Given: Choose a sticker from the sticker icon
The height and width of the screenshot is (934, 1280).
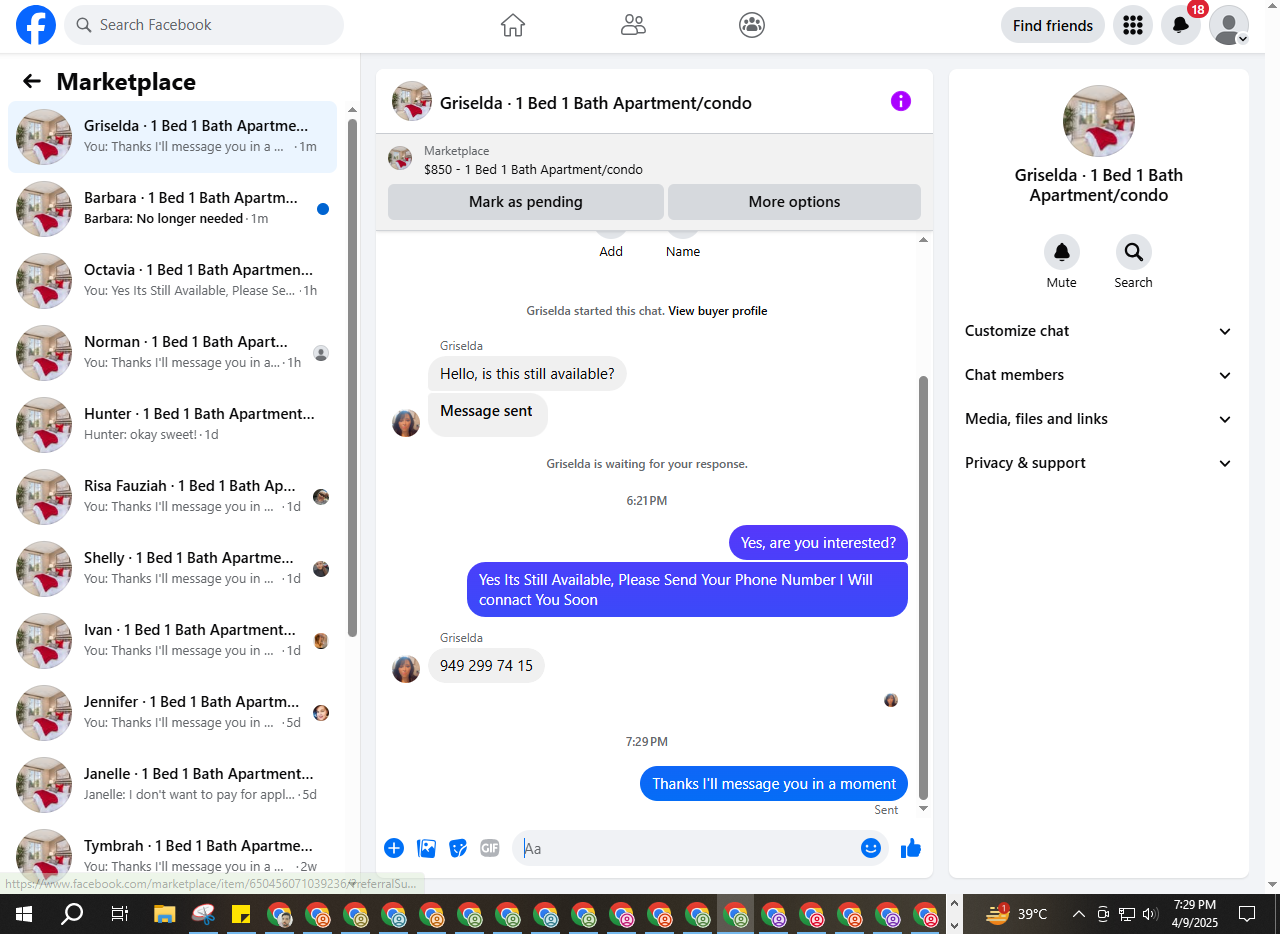Looking at the screenshot, I should click(459, 848).
